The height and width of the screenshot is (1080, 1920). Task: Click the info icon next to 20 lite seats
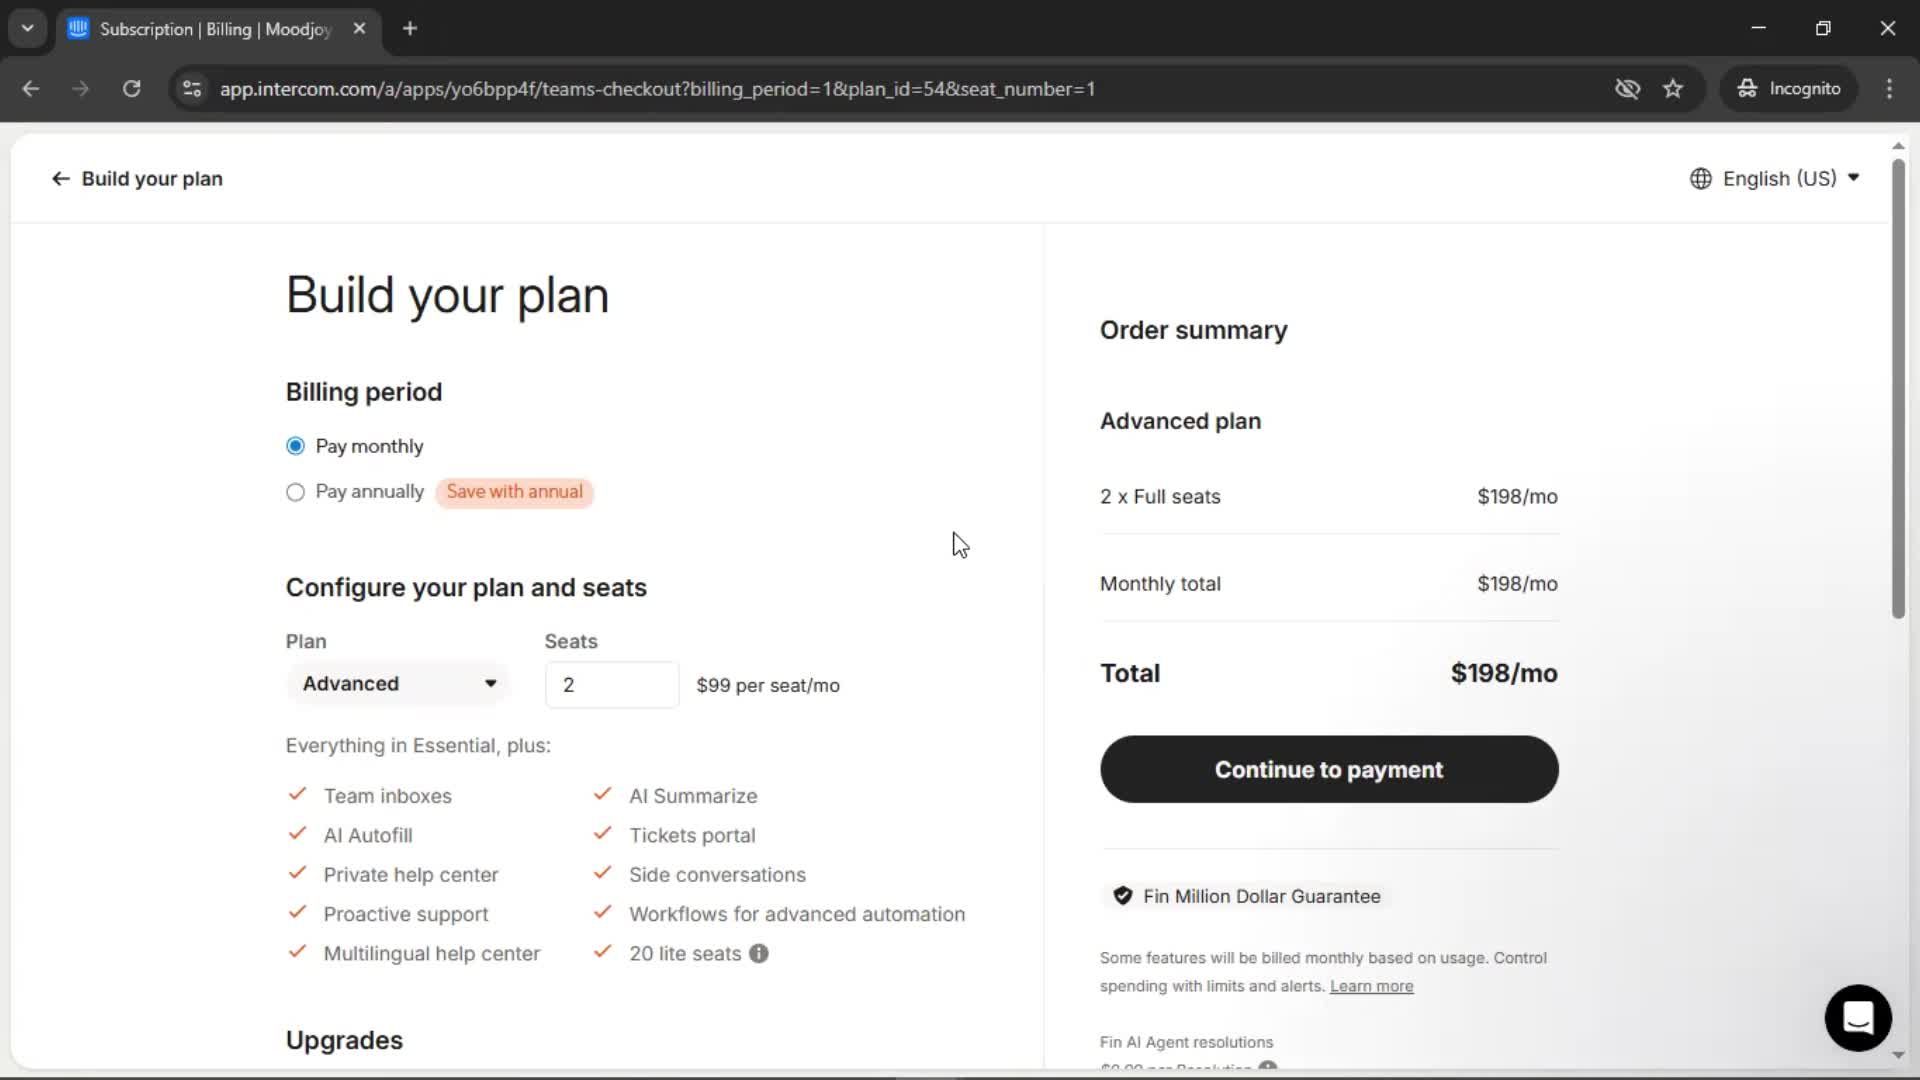[x=759, y=954]
